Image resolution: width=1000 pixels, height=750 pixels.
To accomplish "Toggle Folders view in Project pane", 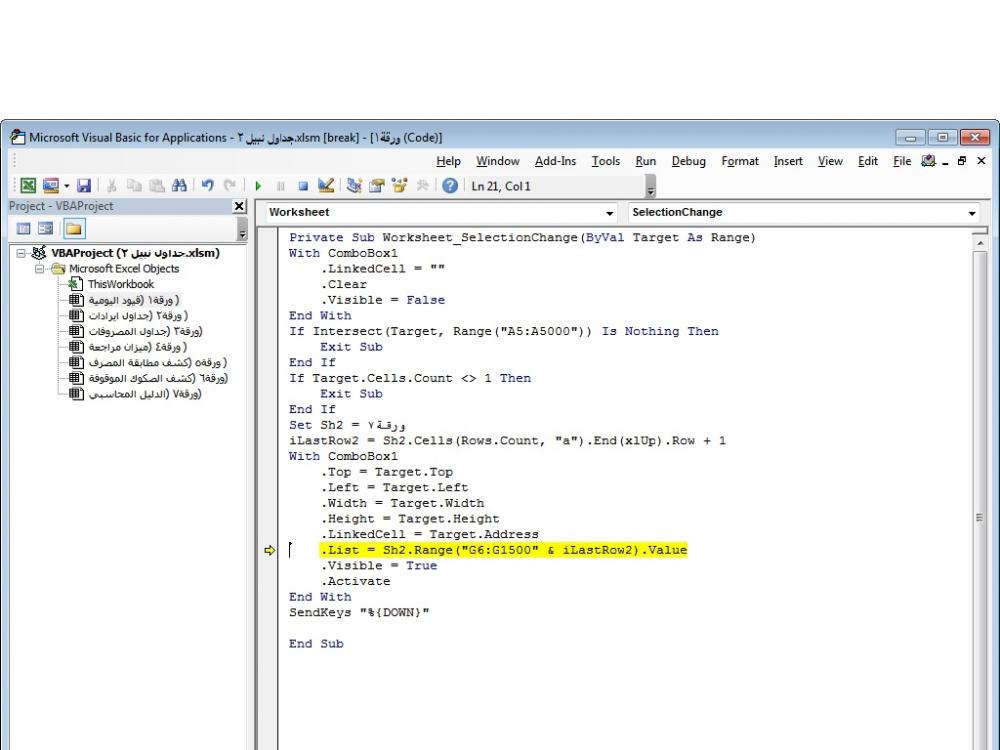I will click(x=74, y=228).
